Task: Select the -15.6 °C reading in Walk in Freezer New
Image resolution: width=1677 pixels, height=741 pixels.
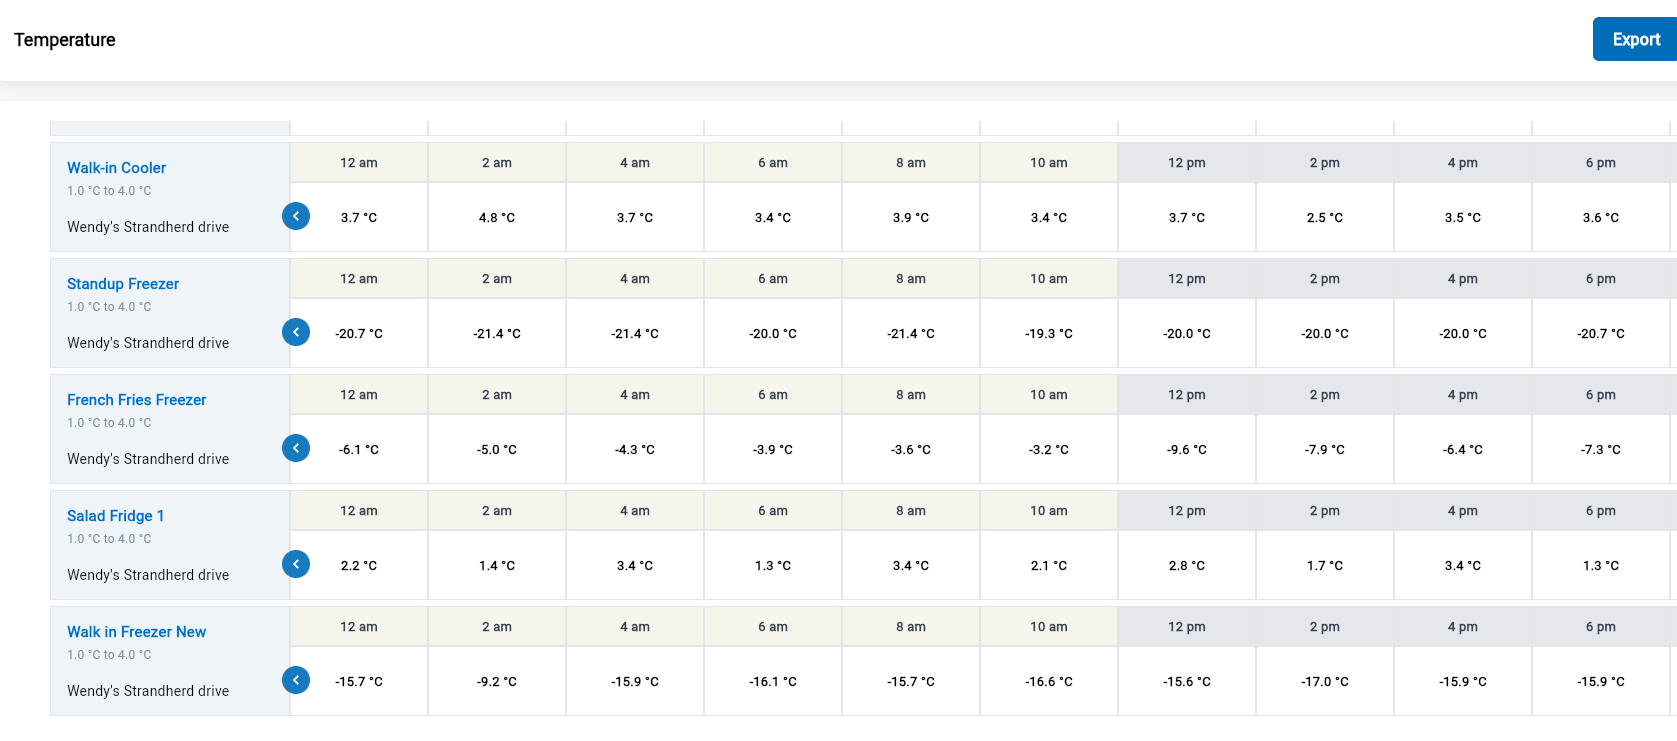Action: tap(1187, 681)
